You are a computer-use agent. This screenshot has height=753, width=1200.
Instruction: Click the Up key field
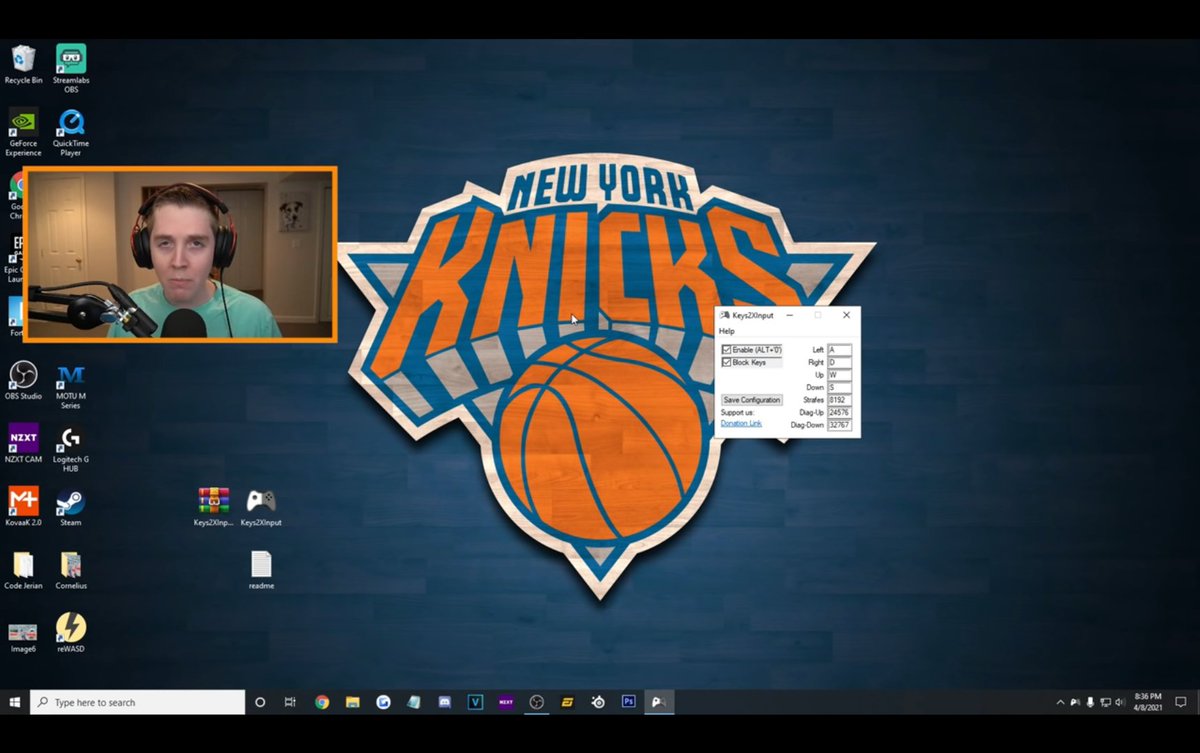(x=840, y=375)
